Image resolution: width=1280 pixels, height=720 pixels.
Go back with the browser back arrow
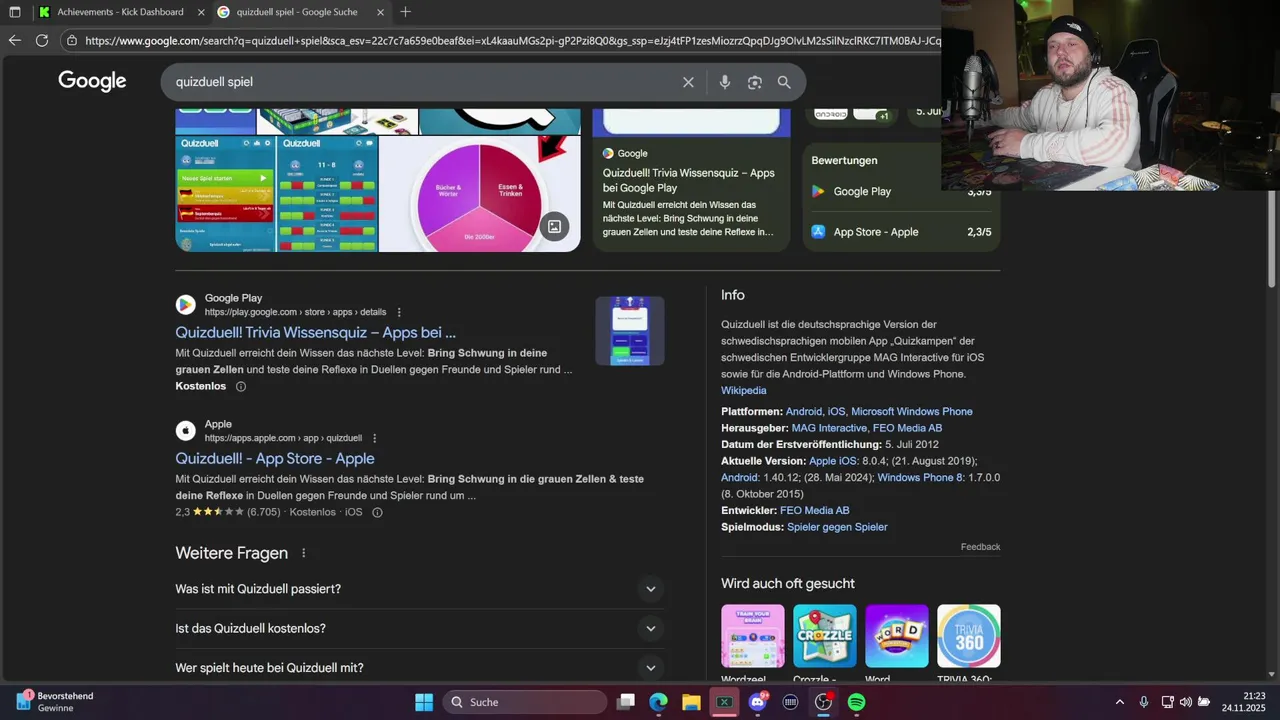pyautogui.click(x=14, y=41)
